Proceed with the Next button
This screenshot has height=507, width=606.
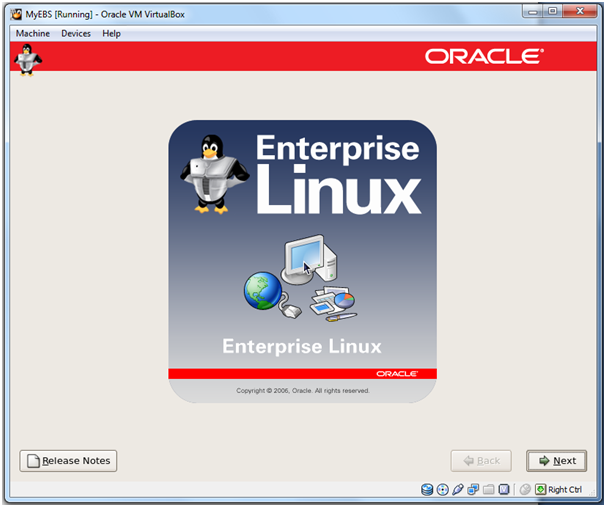557,461
